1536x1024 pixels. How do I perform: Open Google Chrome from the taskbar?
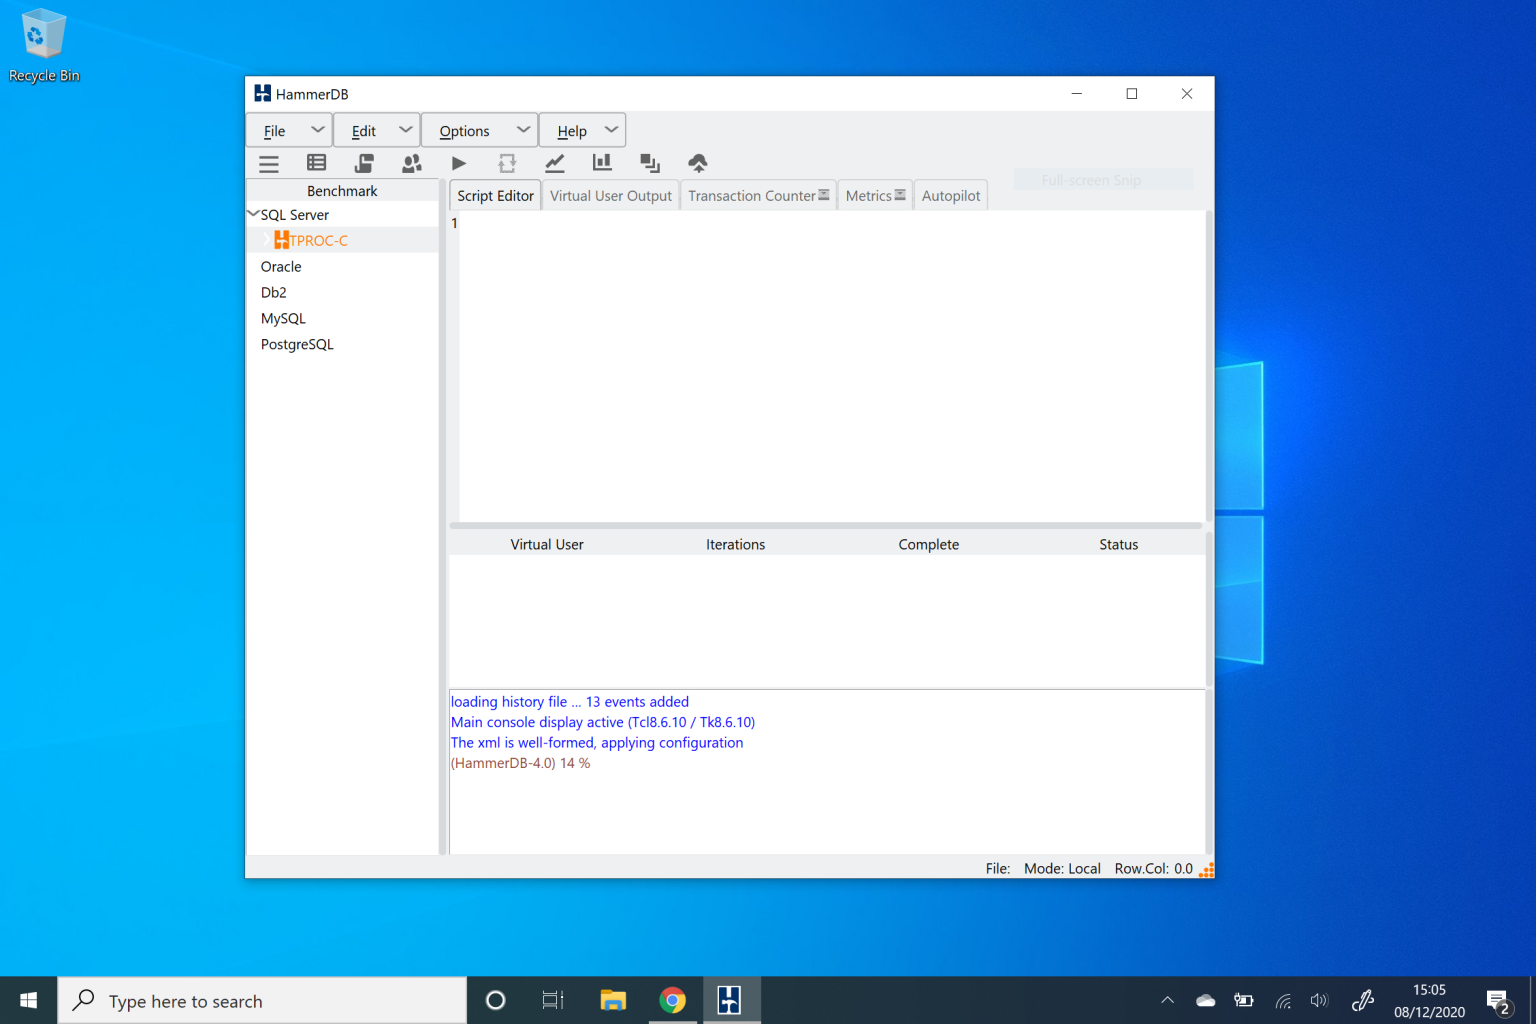click(673, 1000)
